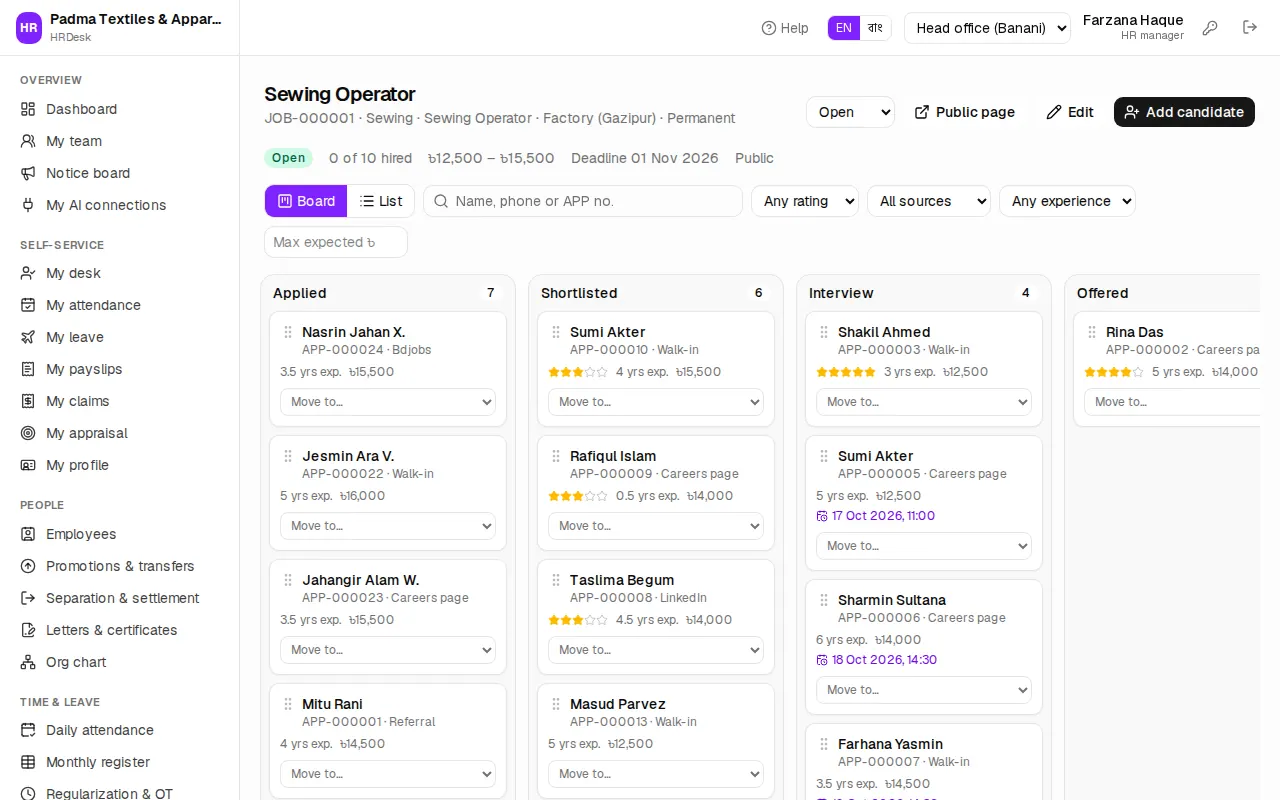This screenshot has width=1280, height=800.
Task: Click the drag handle on Nasrin Jahan X. card
Action: 288,332
